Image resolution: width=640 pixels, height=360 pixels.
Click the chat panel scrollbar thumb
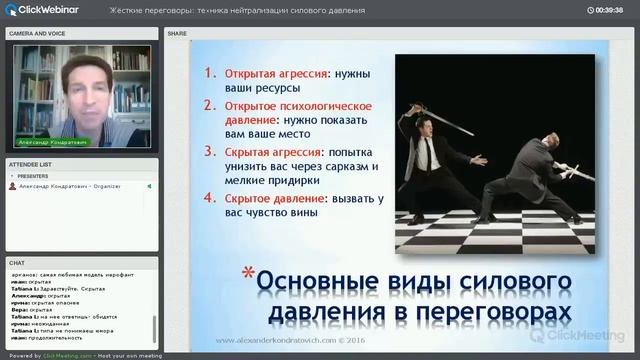[x=154, y=329]
